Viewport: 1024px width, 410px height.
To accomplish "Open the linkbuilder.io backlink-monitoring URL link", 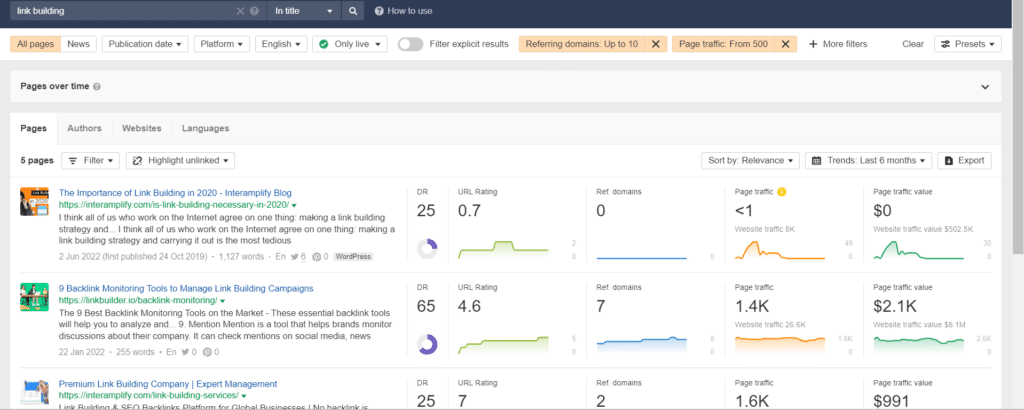I will (137, 300).
